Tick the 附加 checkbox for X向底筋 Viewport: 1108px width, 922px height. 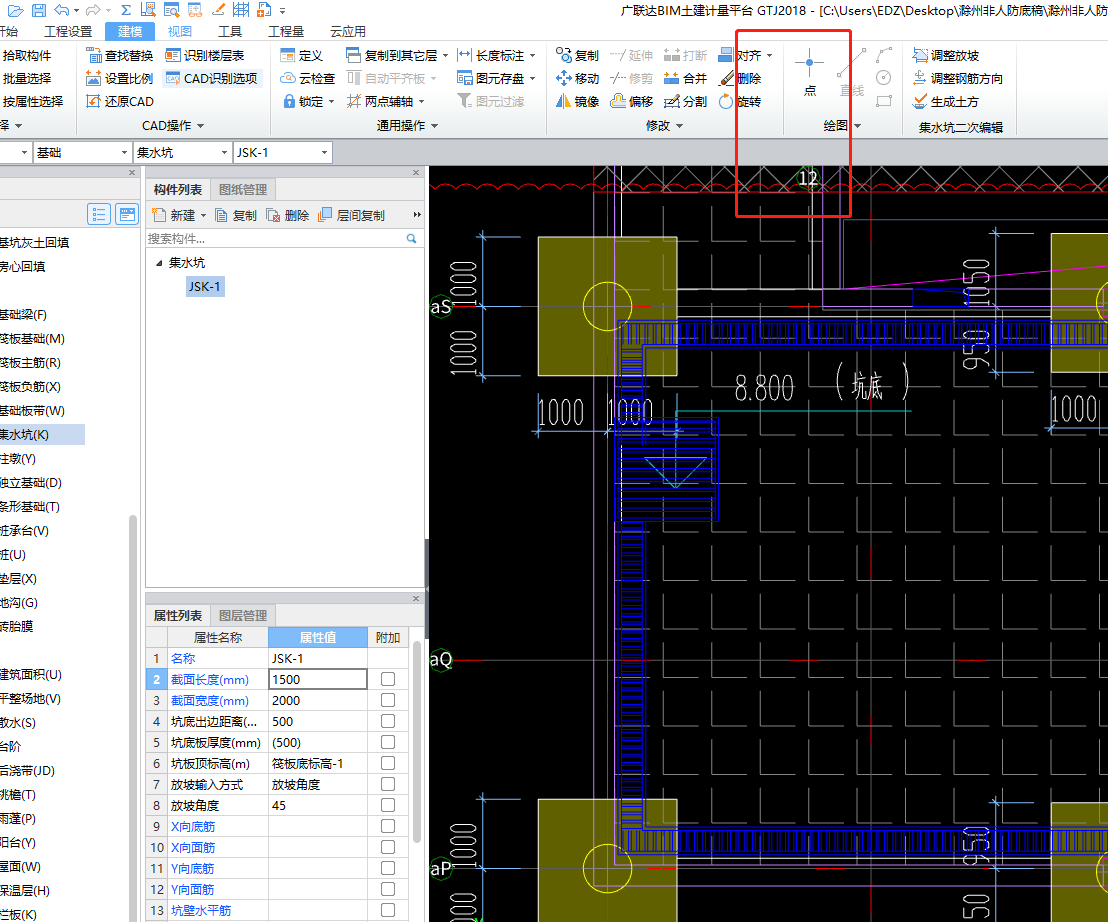(x=388, y=826)
